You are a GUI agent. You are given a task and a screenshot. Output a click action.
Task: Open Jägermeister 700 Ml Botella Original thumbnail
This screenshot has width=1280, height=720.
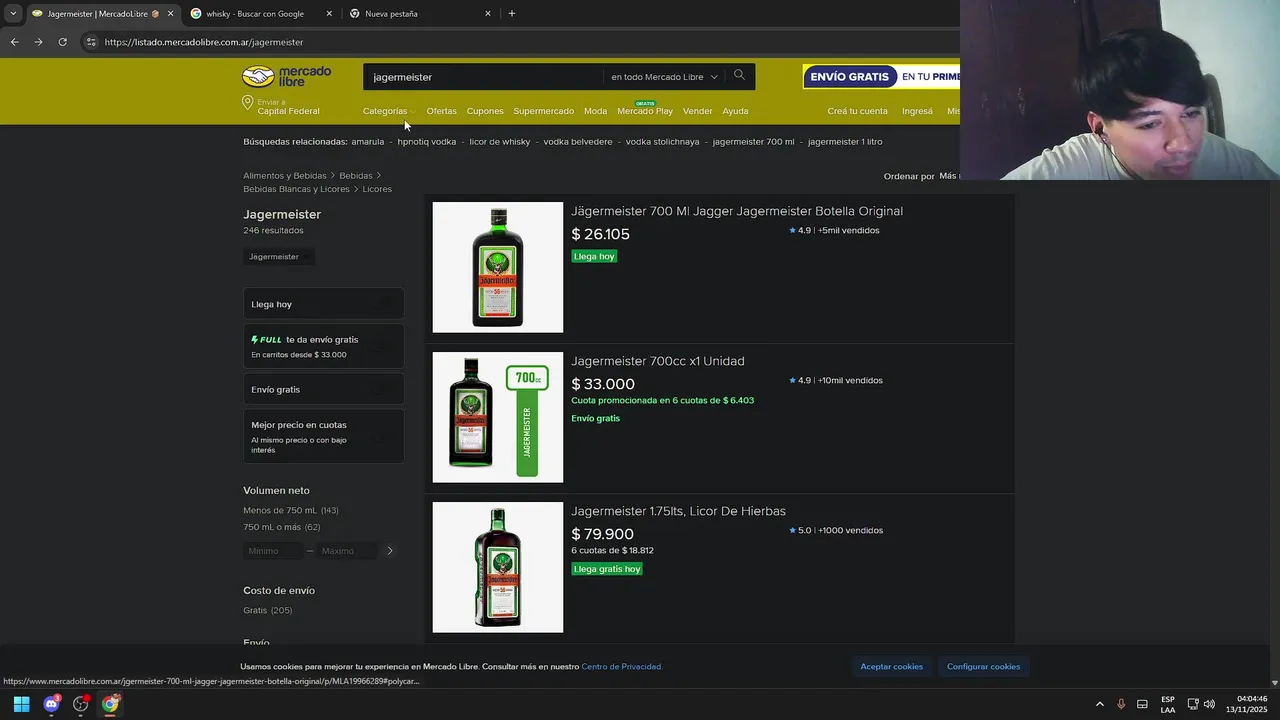pos(498,267)
